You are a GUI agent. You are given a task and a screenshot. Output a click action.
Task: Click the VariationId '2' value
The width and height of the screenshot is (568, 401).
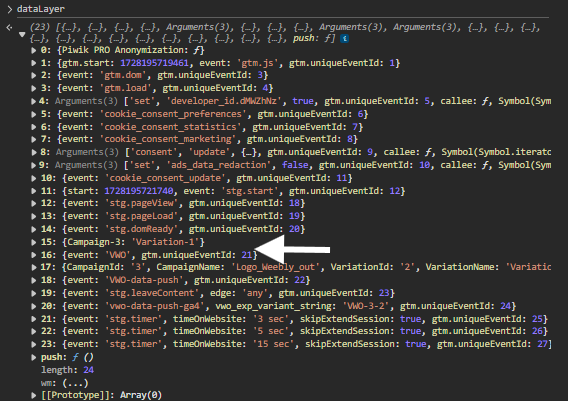(x=408, y=267)
